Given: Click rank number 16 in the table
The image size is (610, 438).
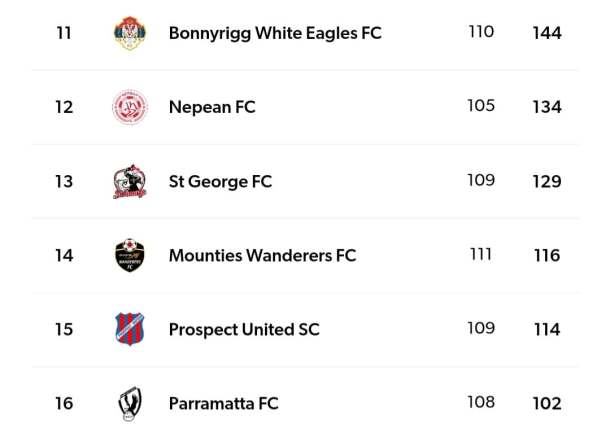Looking at the screenshot, I should click(x=64, y=403).
